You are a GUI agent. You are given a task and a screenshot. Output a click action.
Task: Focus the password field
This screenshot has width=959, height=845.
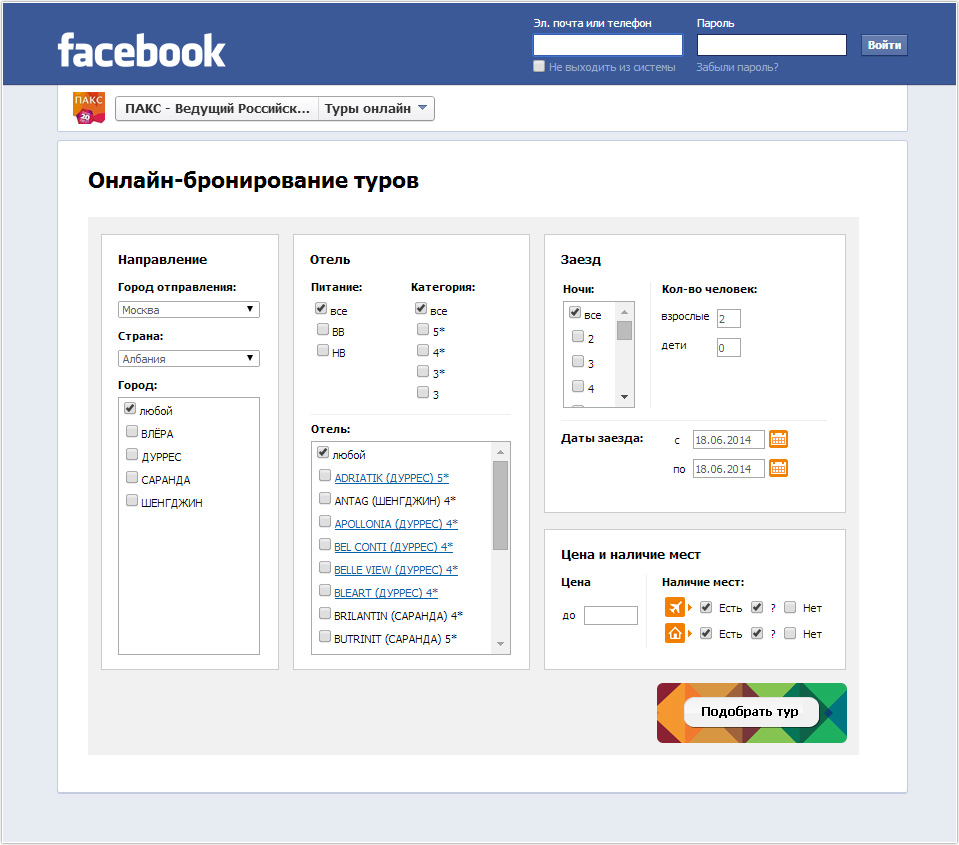point(772,45)
